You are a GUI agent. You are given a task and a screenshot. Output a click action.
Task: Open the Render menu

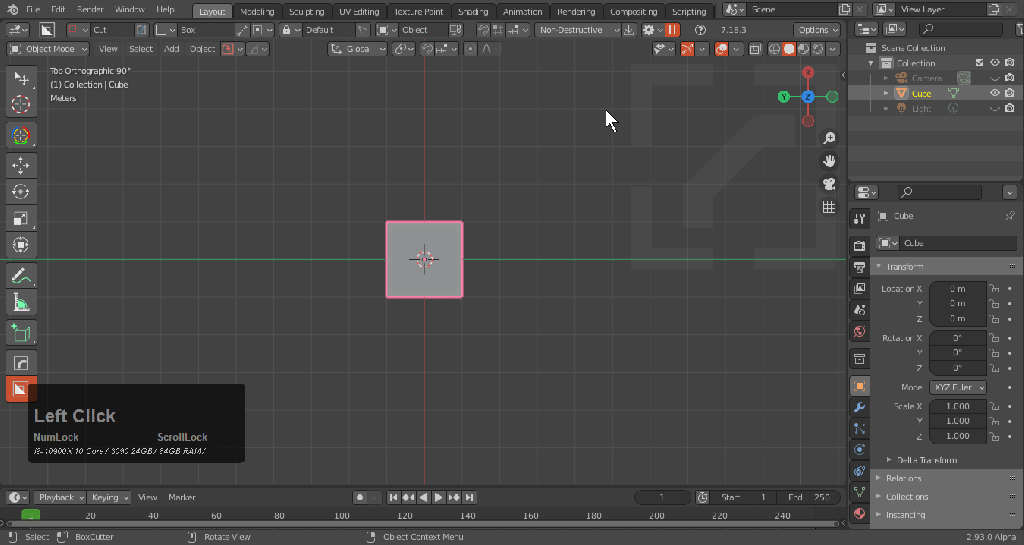90,9
